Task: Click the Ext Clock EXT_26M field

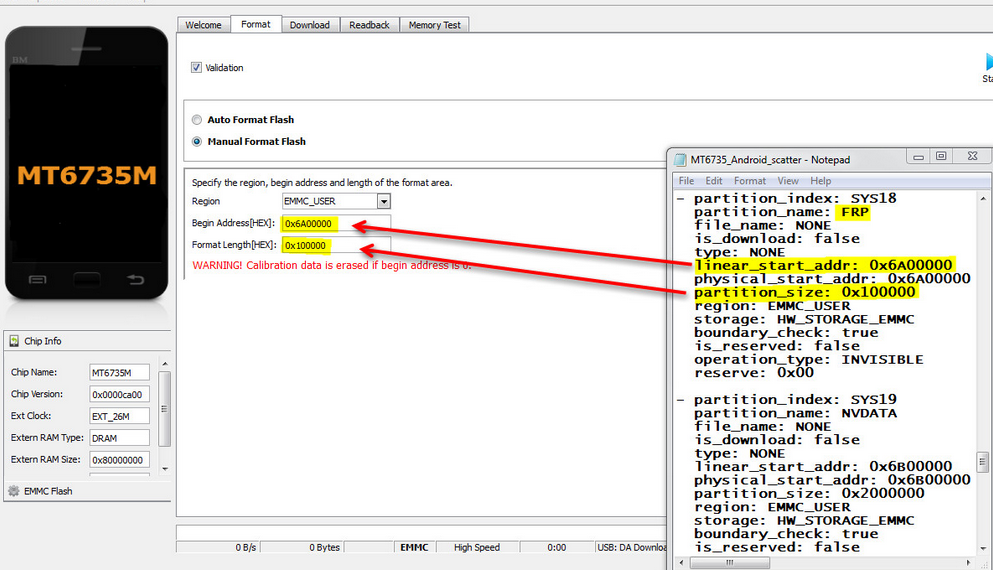Action: click(120, 416)
